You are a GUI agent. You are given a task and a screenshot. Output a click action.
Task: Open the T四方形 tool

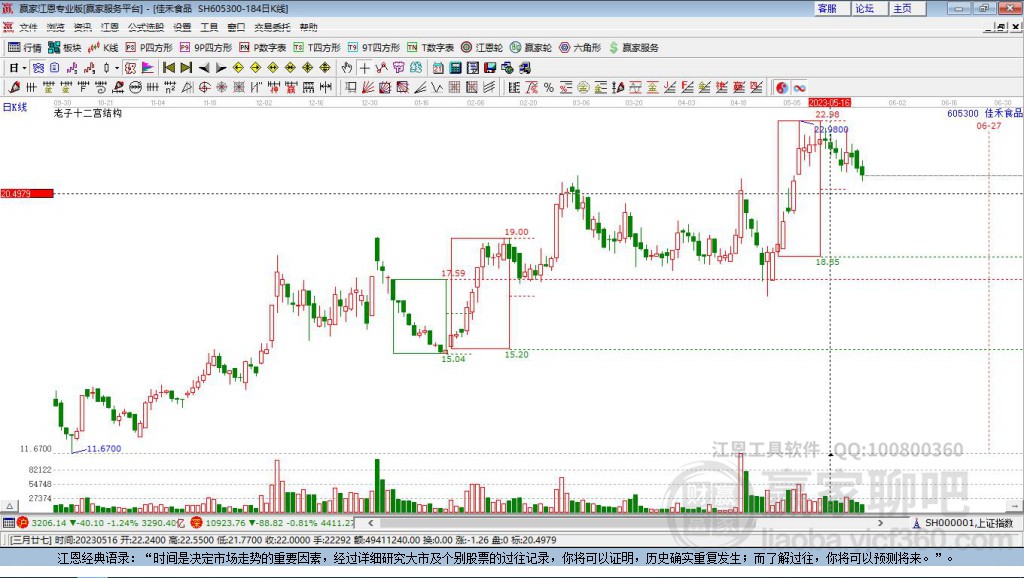click(x=317, y=48)
